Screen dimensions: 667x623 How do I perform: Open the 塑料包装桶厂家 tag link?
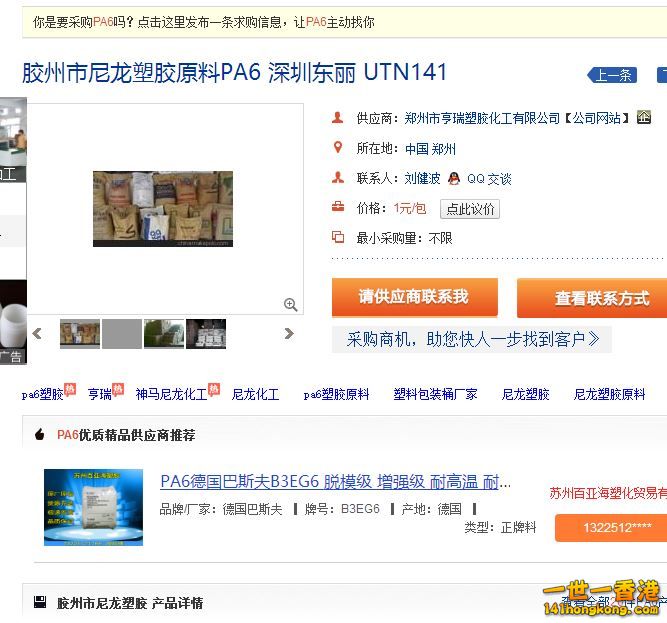(435, 394)
